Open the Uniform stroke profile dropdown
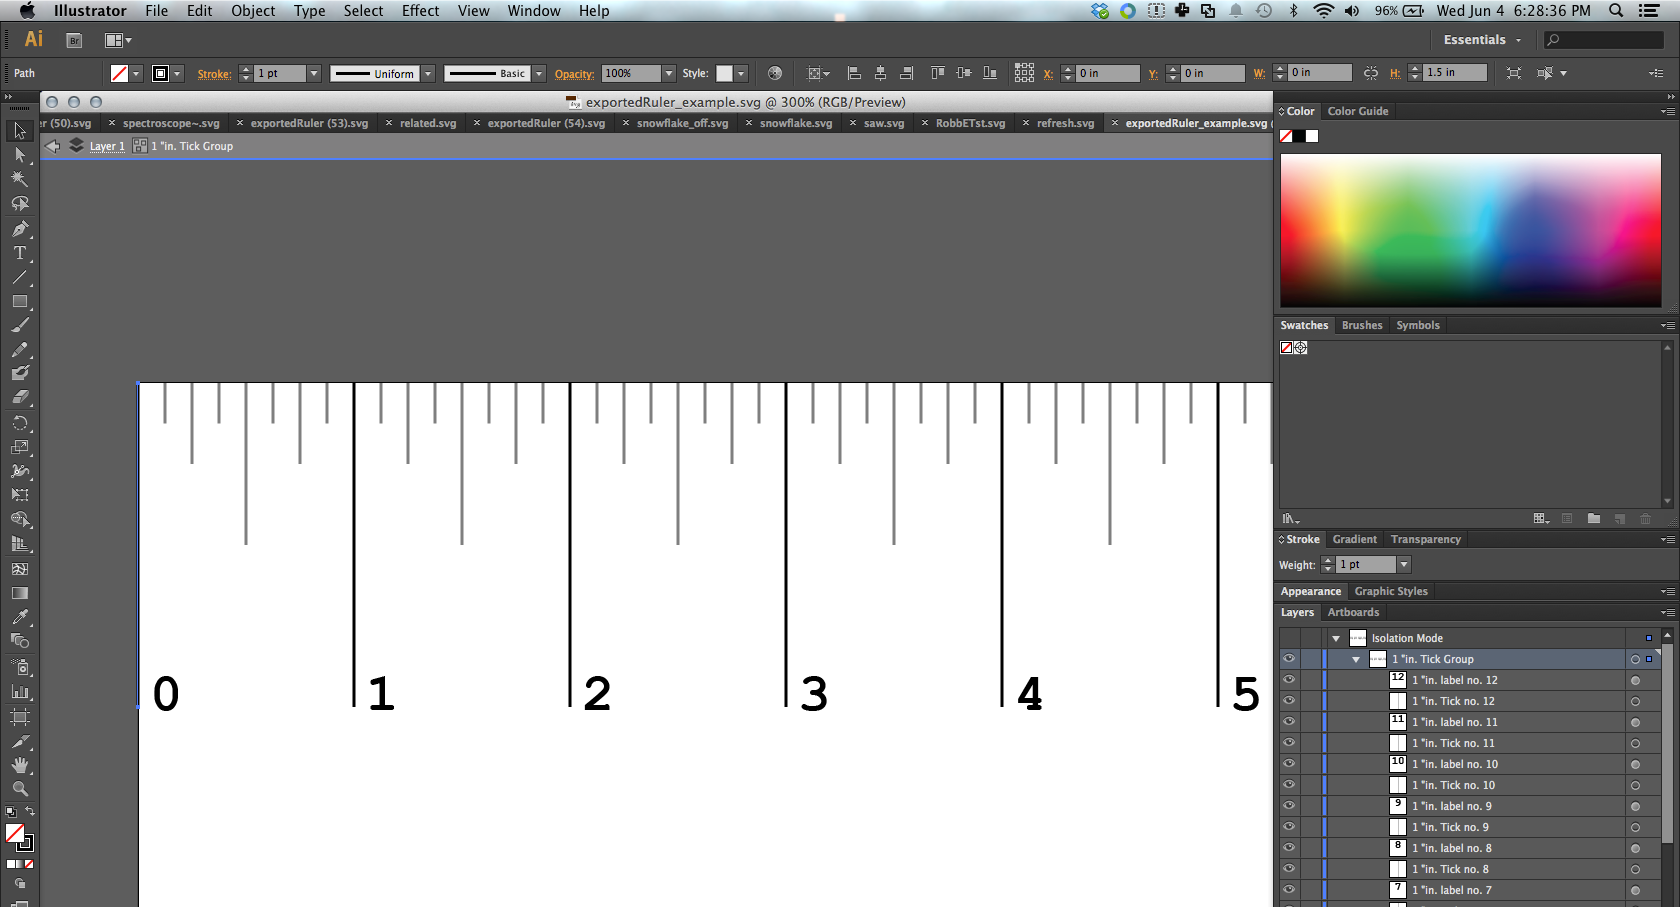The width and height of the screenshot is (1680, 907). (428, 73)
